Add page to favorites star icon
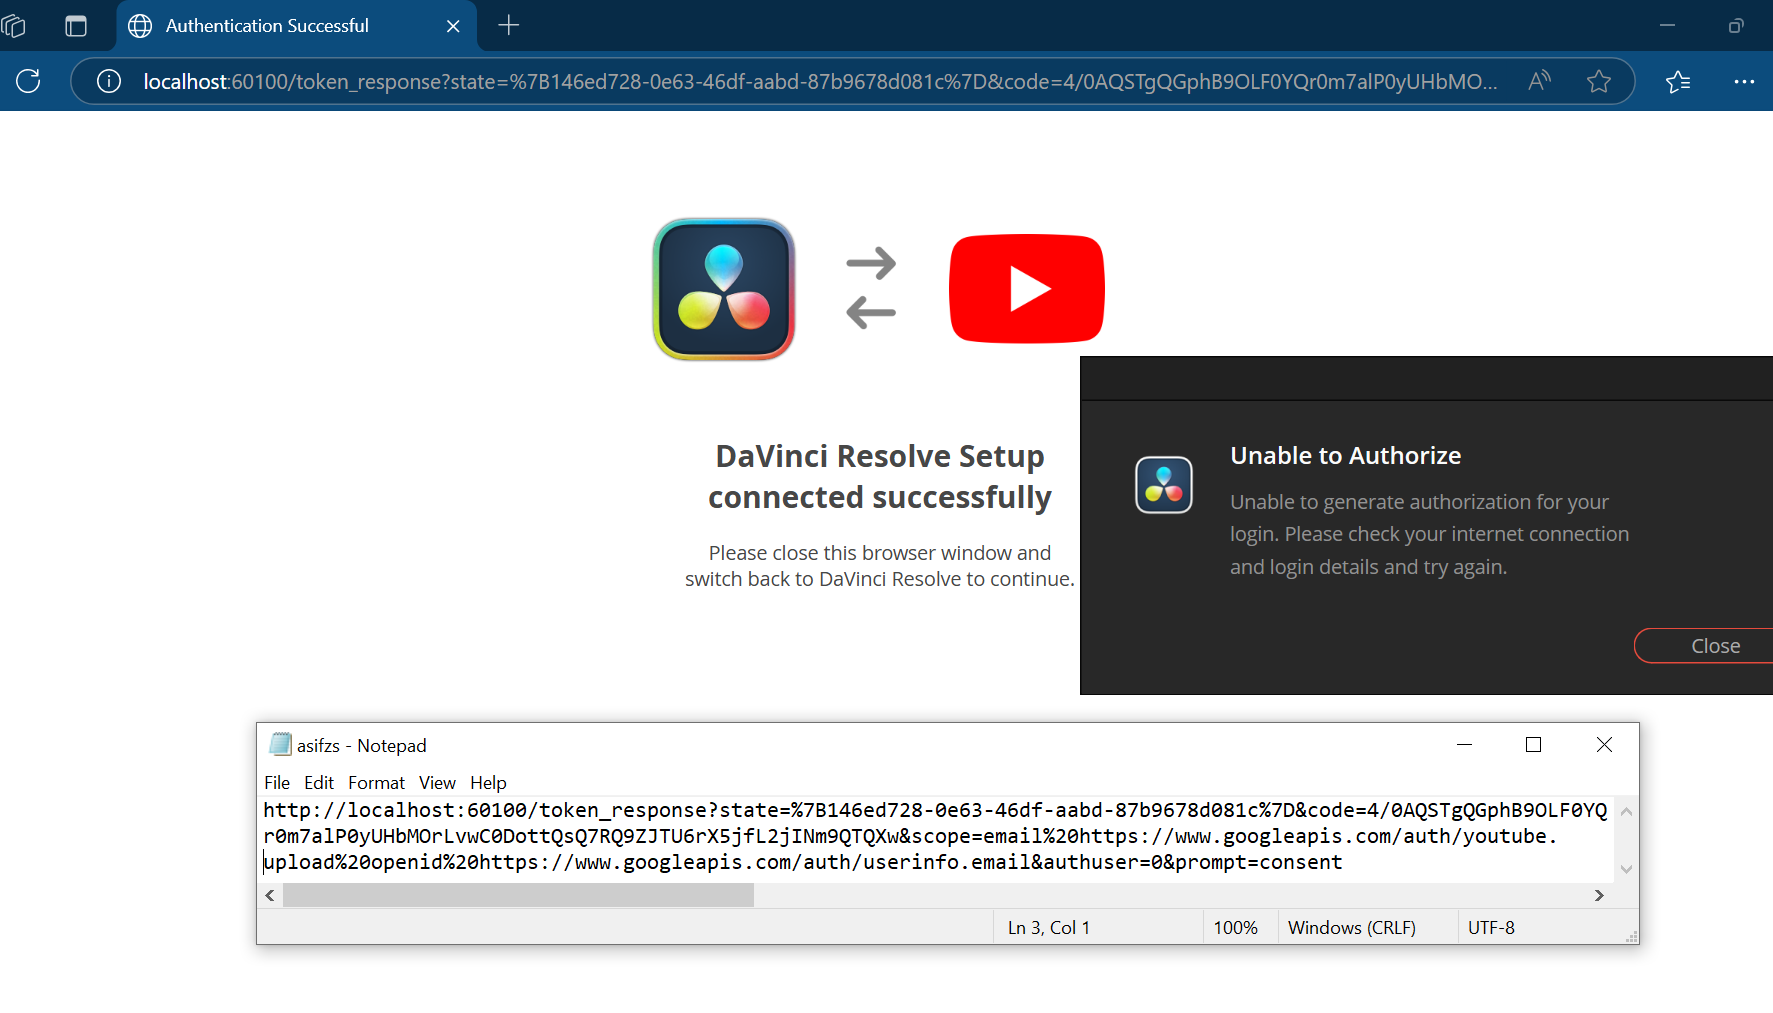Viewport: 1773px width, 1013px height. tap(1599, 81)
